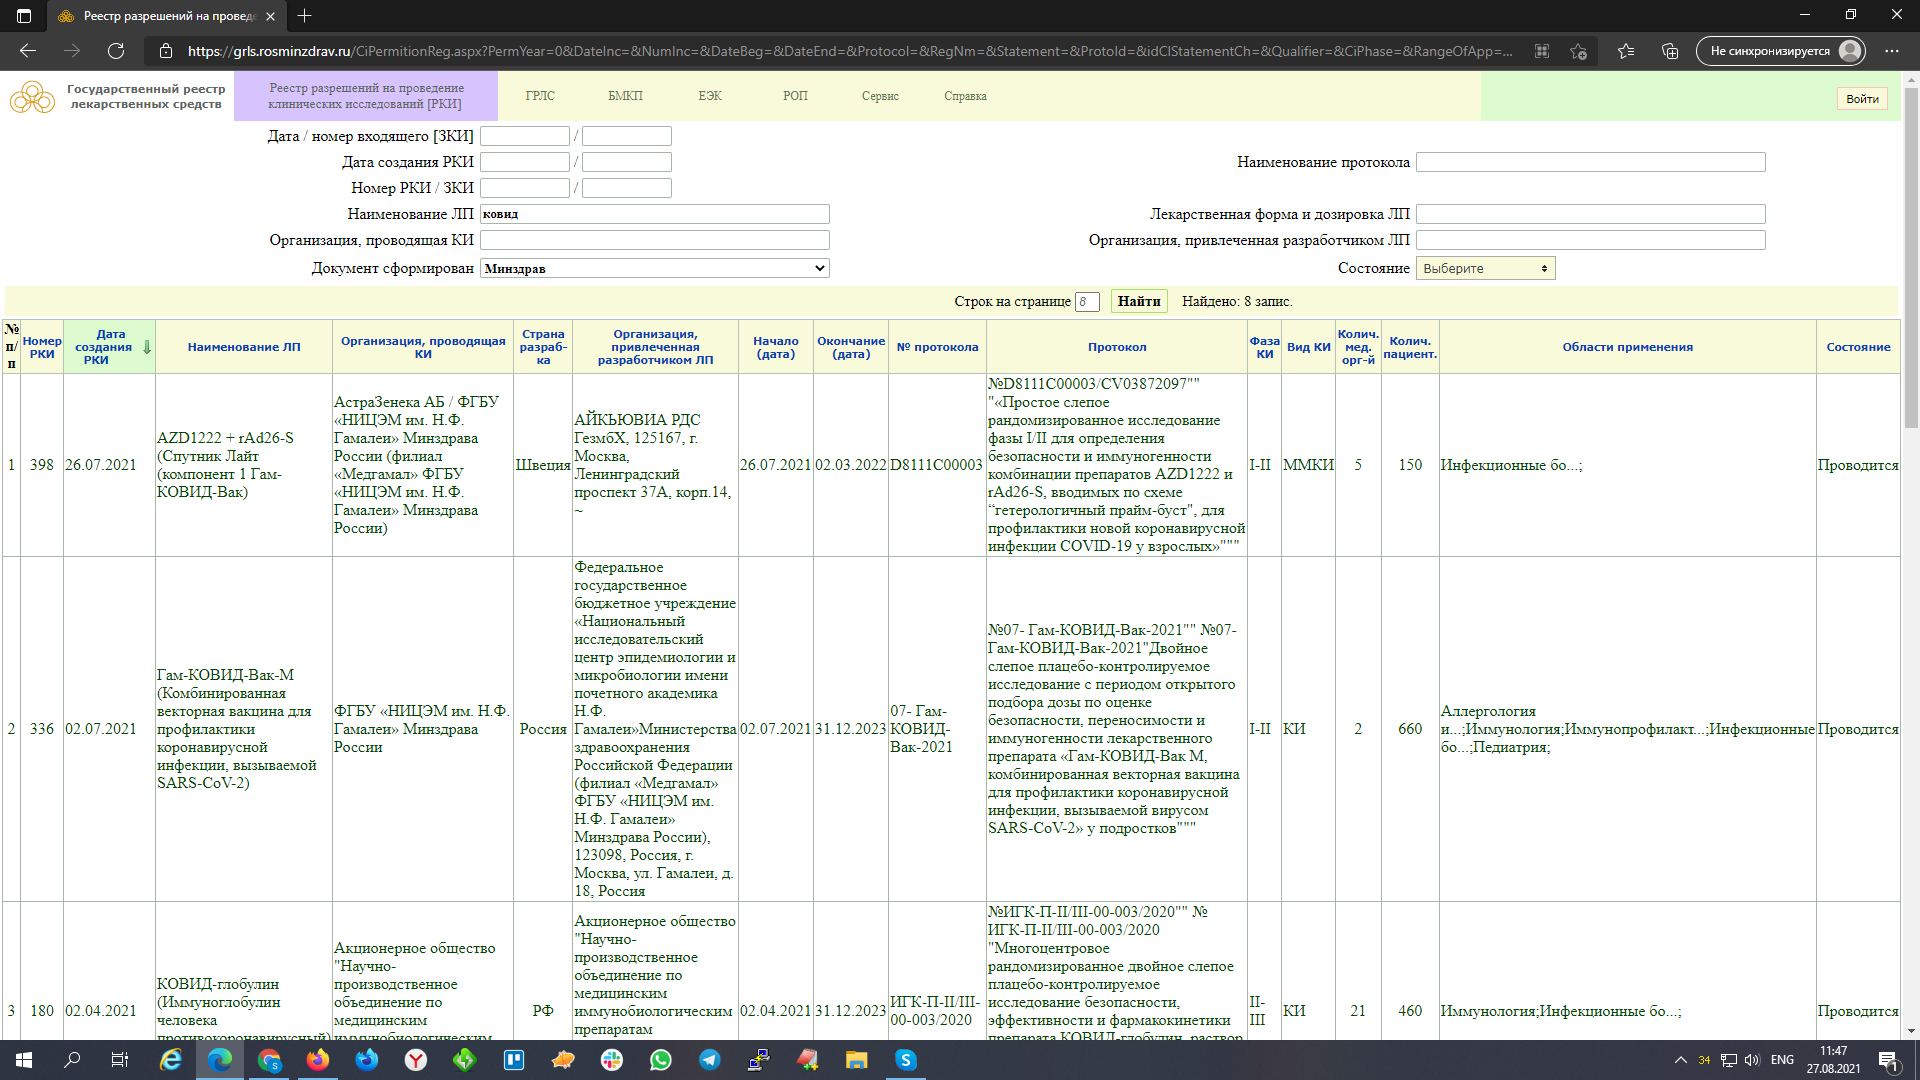1920x1080 pixels.
Task: Click the Наименование протокола input field
Action: point(1590,162)
